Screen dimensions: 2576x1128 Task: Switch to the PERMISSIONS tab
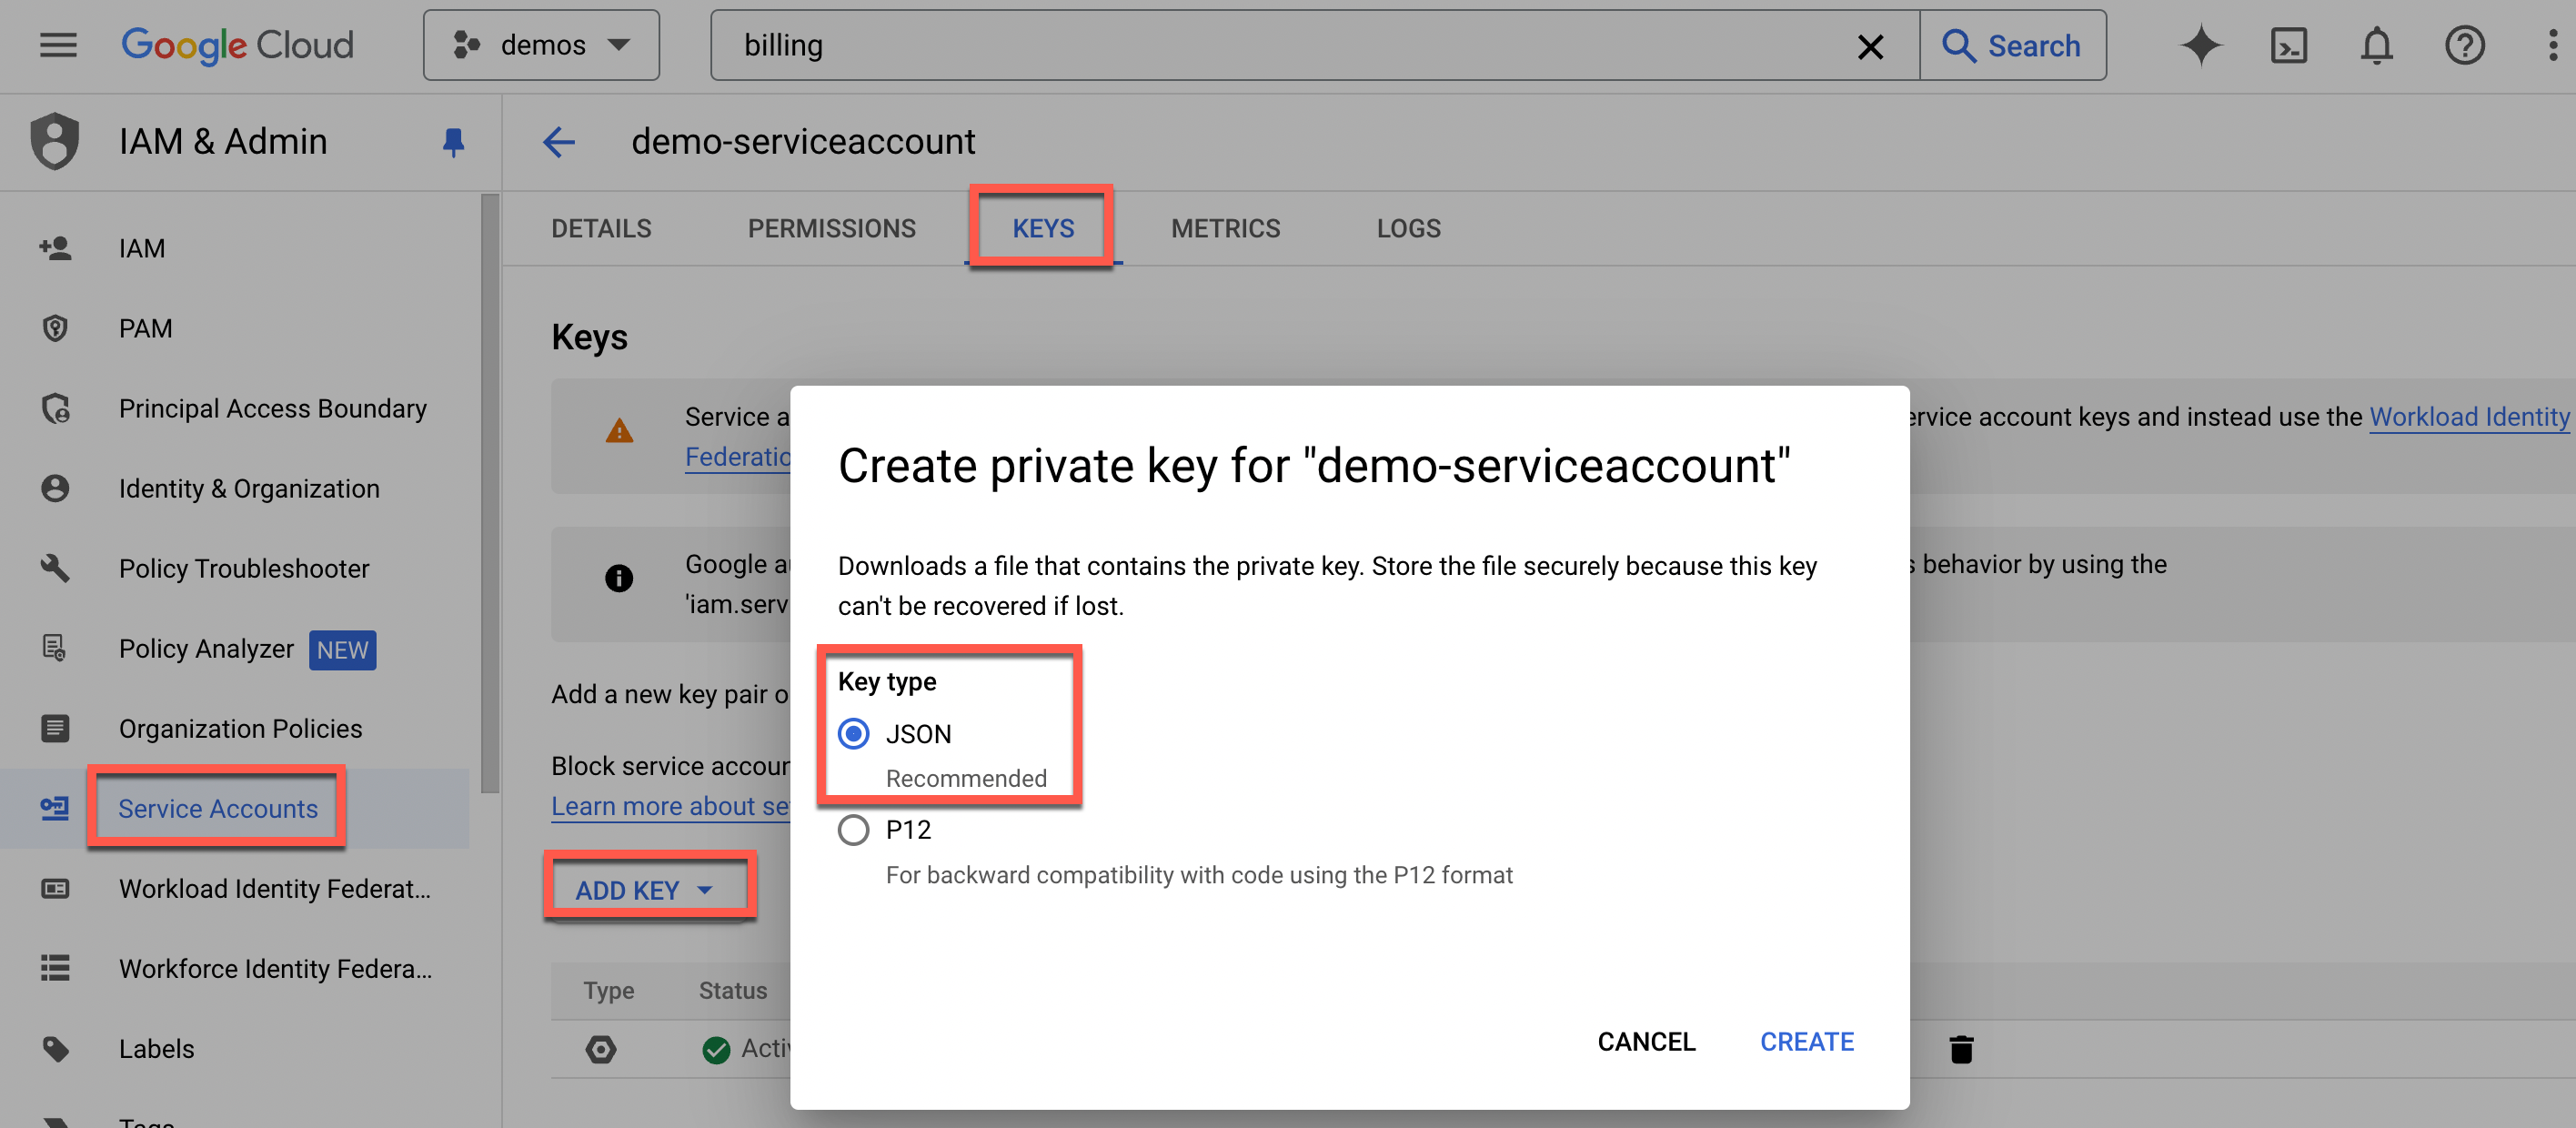pyautogui.click(x=831, y=228)
